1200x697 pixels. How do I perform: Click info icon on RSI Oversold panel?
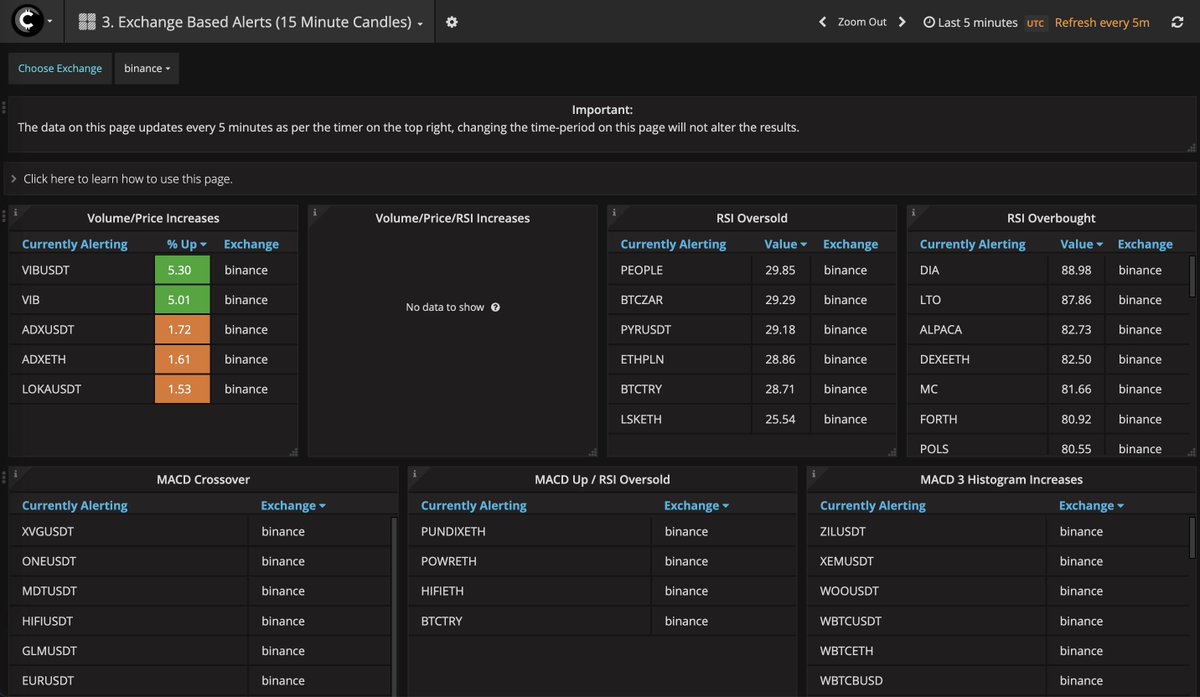coord(615,212)
